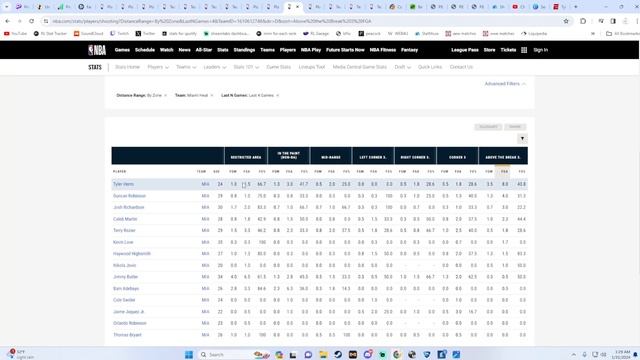Open the Twitch bookmark
The width and height of the screenshot is (640, 360).
point(120,33)
